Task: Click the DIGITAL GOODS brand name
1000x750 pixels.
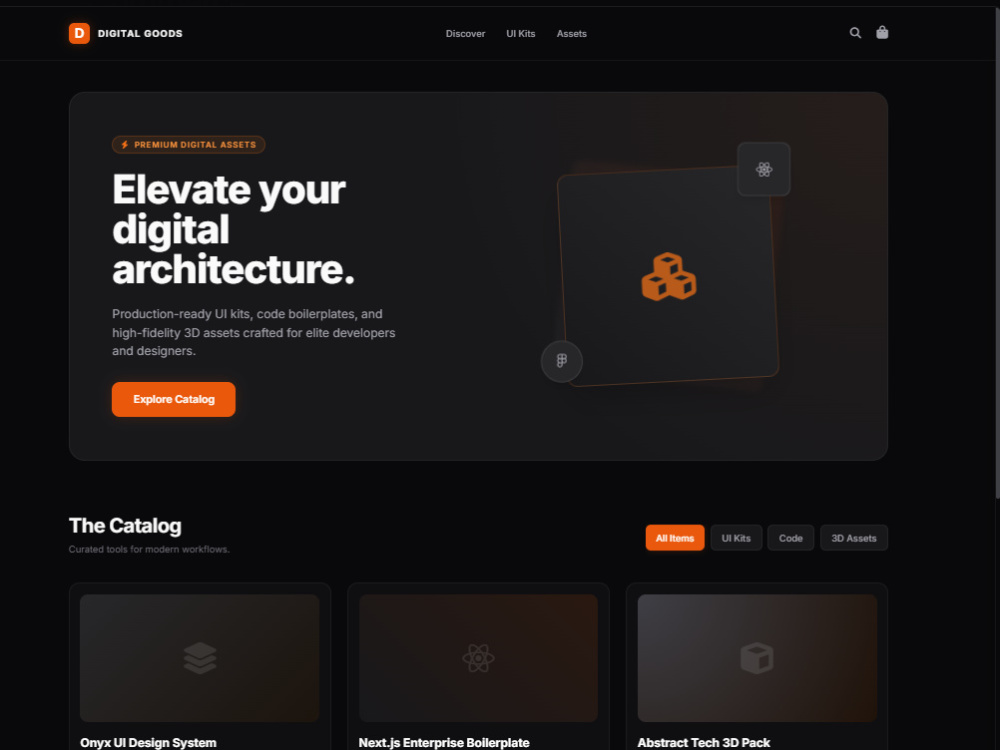Action: 140,33
